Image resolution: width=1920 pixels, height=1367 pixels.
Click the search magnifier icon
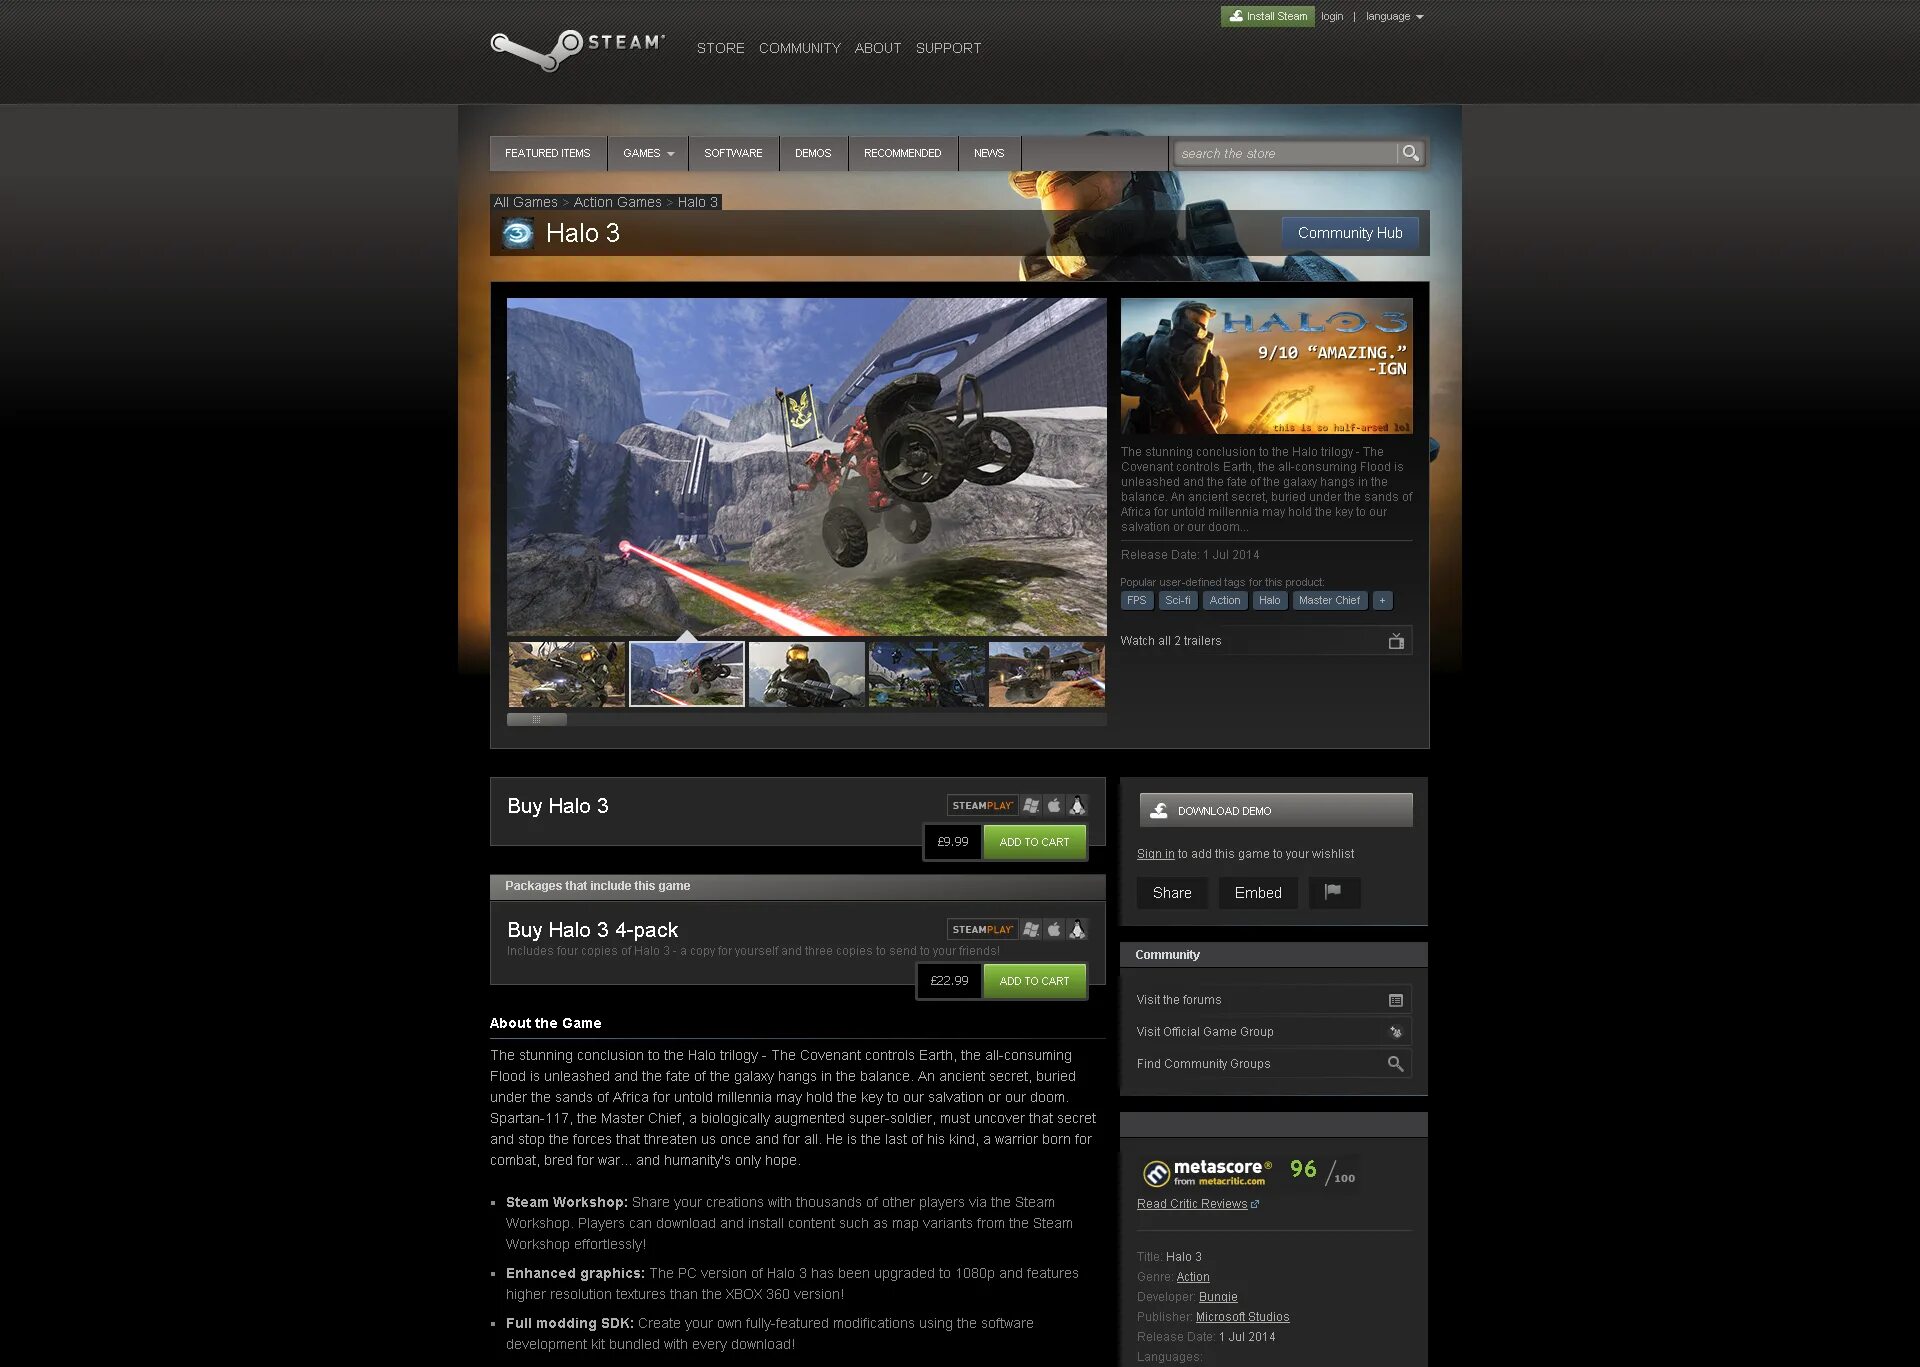pyautogui.click(x=1410, y=153)
